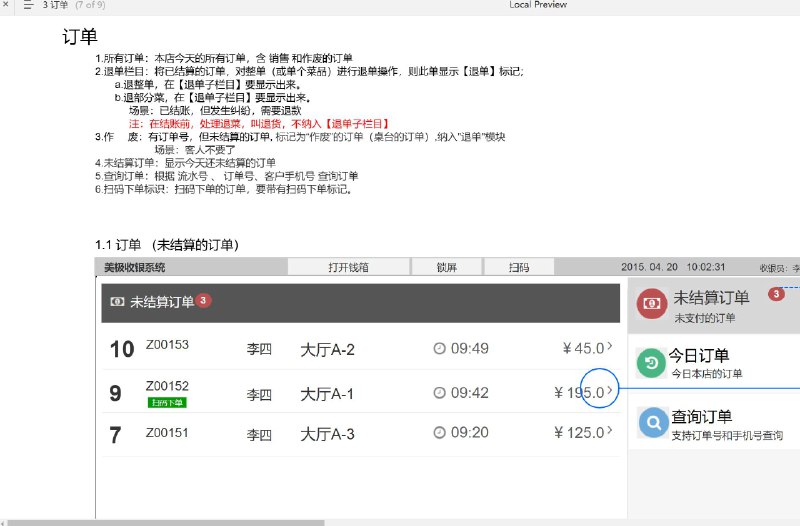The width and height of the screenshot is (800, 526).
Task: Click the 锁屏 button
Action: pyautogui.click(x=446, y=267)
